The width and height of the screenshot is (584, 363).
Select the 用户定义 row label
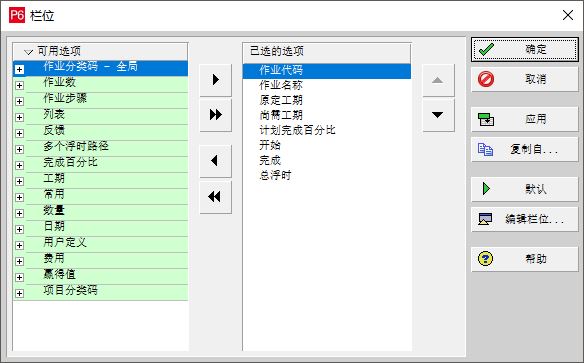pos(65,242)
